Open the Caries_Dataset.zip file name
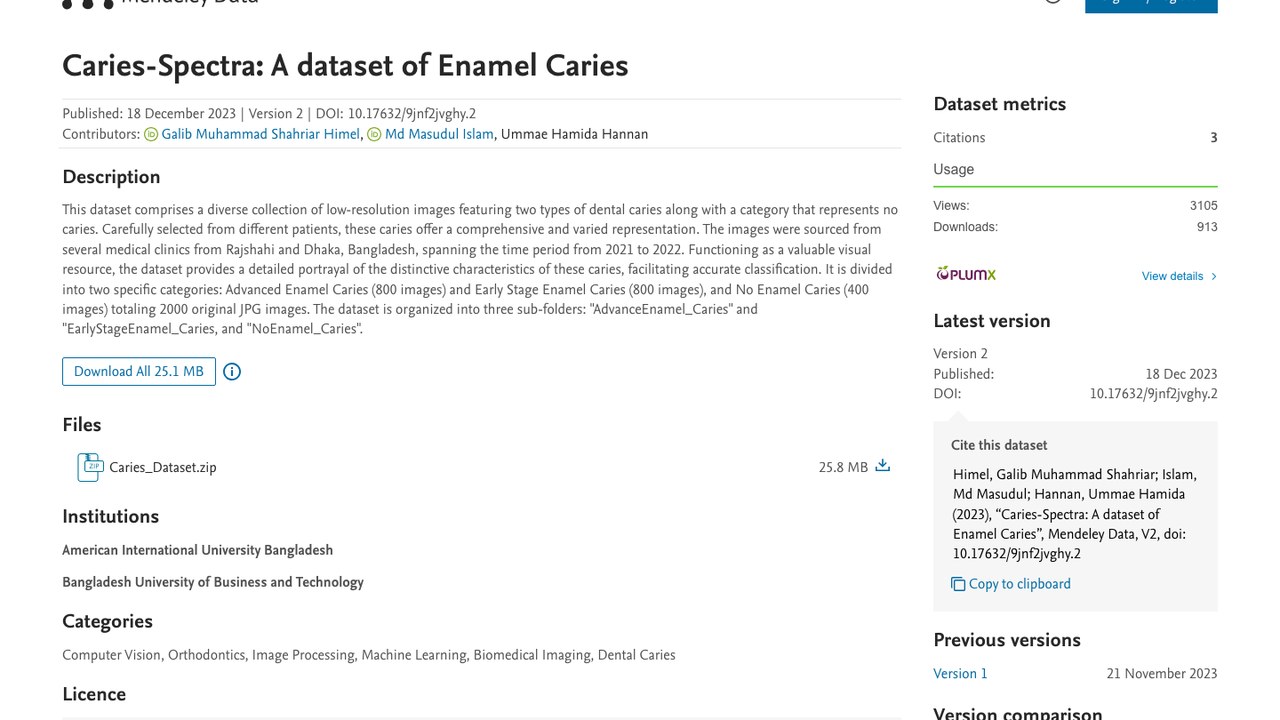This screenshot has height=720, width=1280. [163, 467]
